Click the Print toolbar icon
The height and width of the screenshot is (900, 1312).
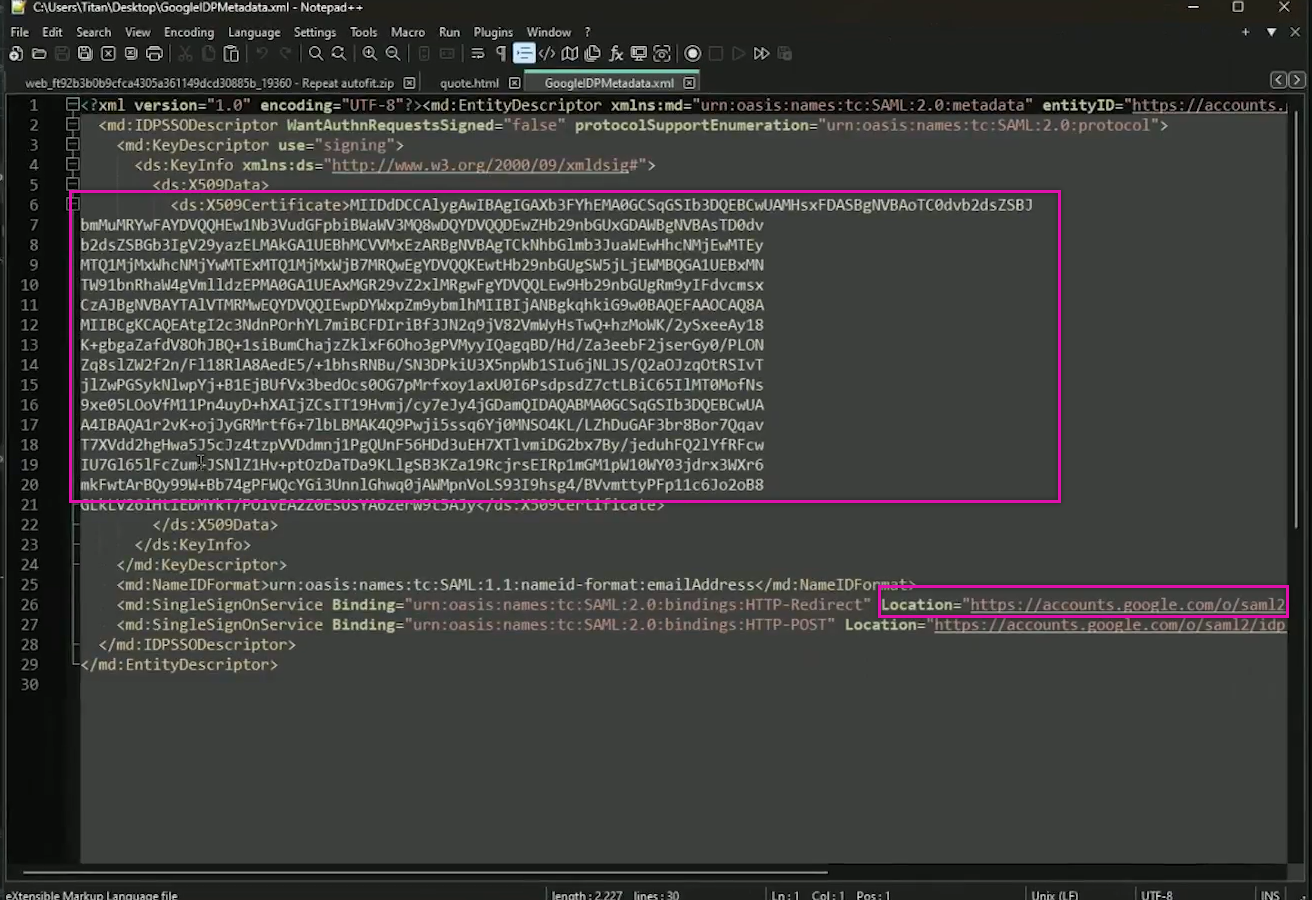point(154,53)
